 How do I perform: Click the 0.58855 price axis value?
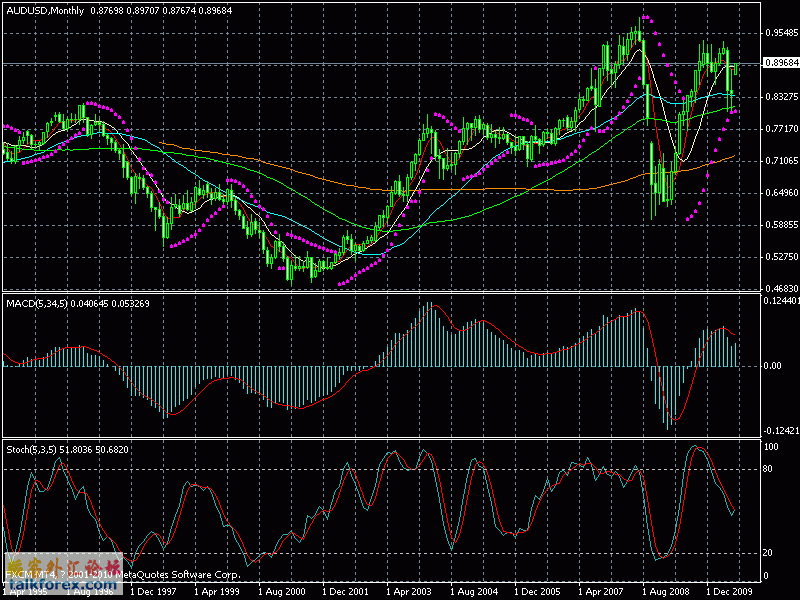[782, 224]
